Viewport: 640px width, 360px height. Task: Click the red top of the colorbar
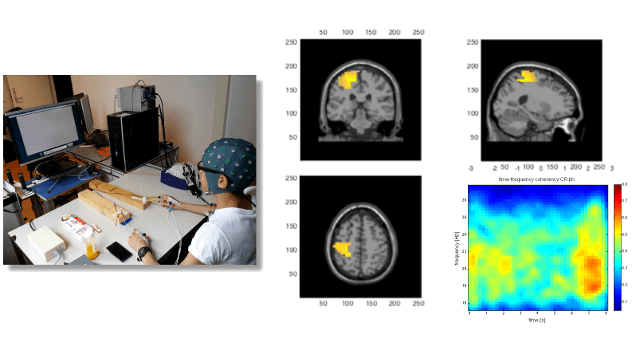(x=618, y=191)
